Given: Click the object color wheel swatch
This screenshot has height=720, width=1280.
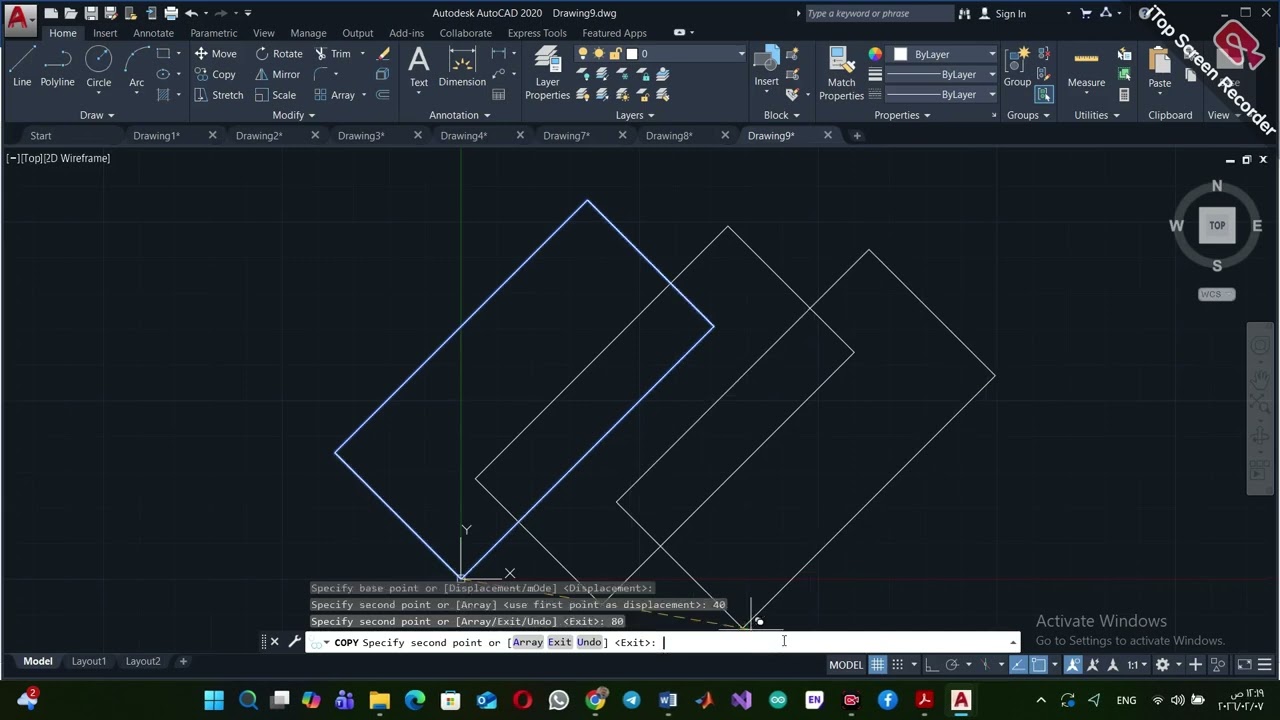Looking at the screenshot, I should pyautogui.click(x=875, y=54).
